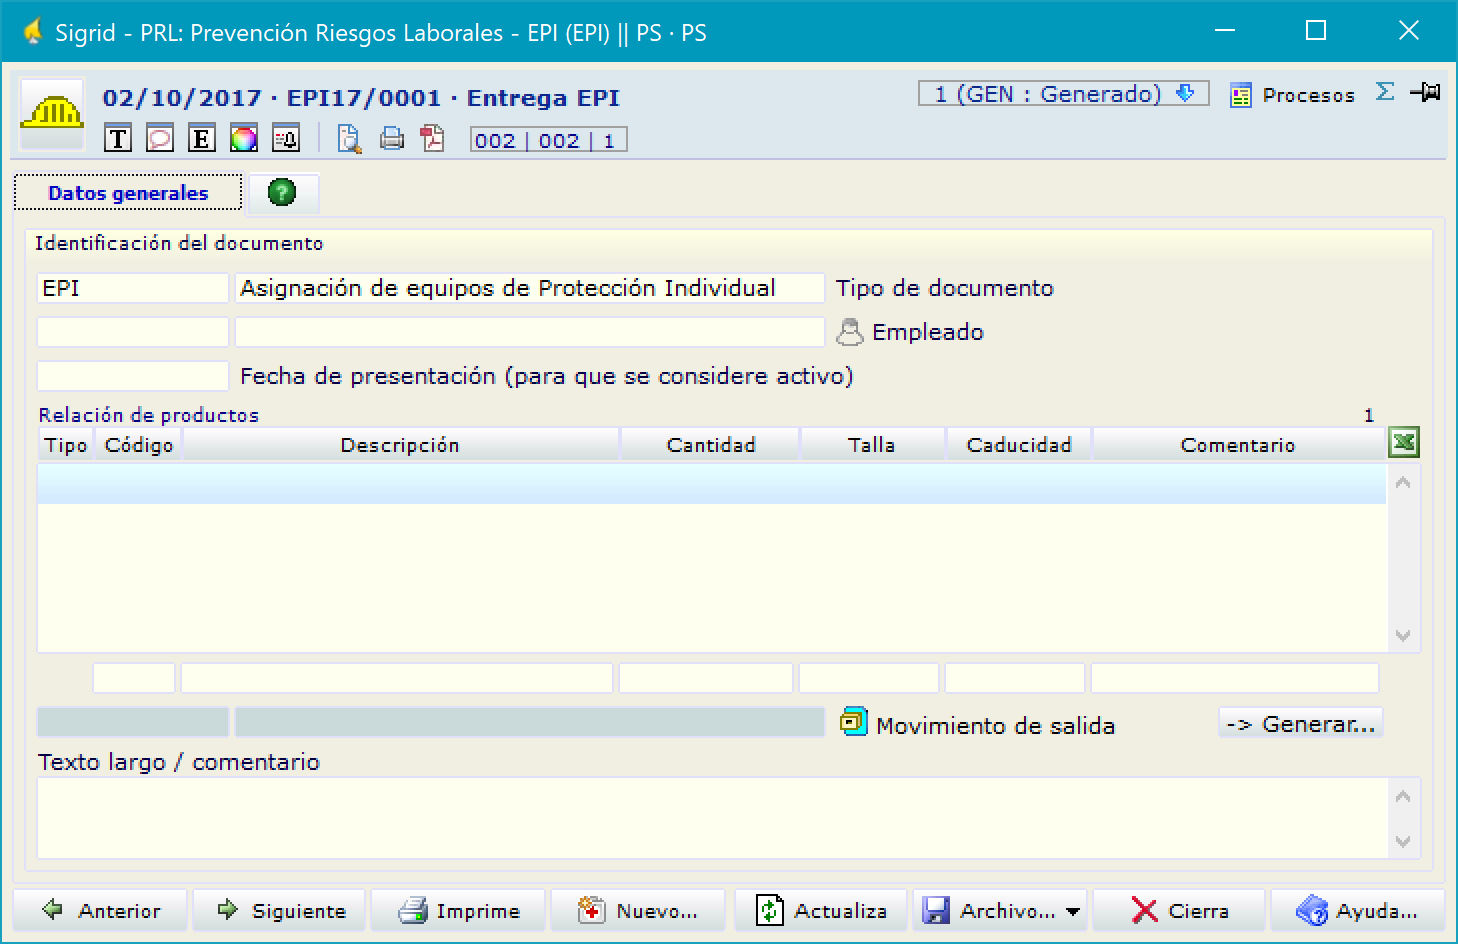Click the Cantidad column header
1458x944 pixels.
click(x=711, y=445)
